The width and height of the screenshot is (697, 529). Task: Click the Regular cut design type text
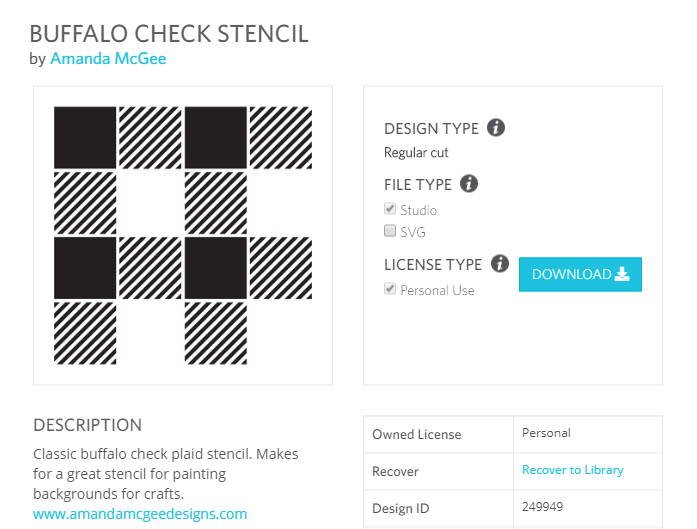pos(416,152)
